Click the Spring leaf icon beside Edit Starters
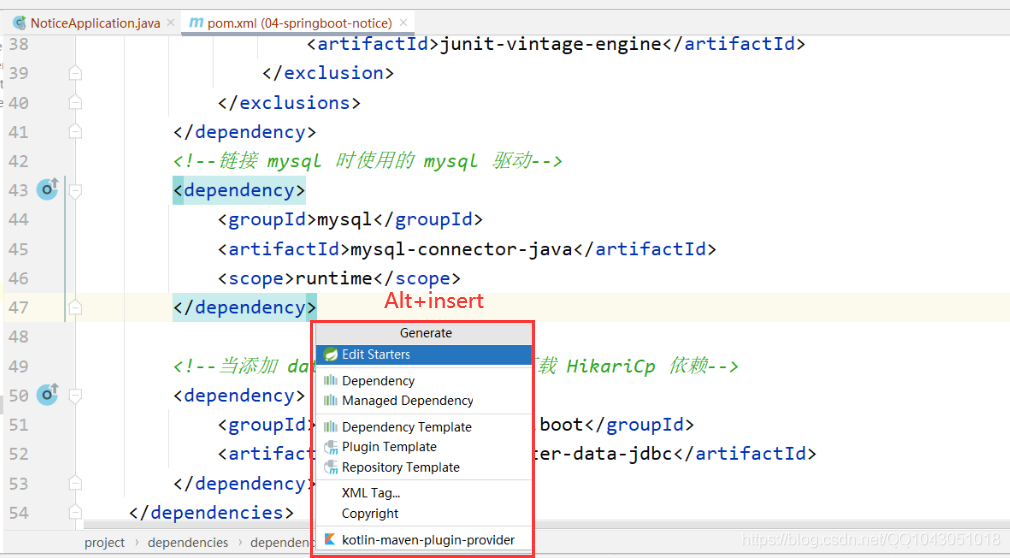Viewport: 1010px width, 558px height. (x=330, y=354)
